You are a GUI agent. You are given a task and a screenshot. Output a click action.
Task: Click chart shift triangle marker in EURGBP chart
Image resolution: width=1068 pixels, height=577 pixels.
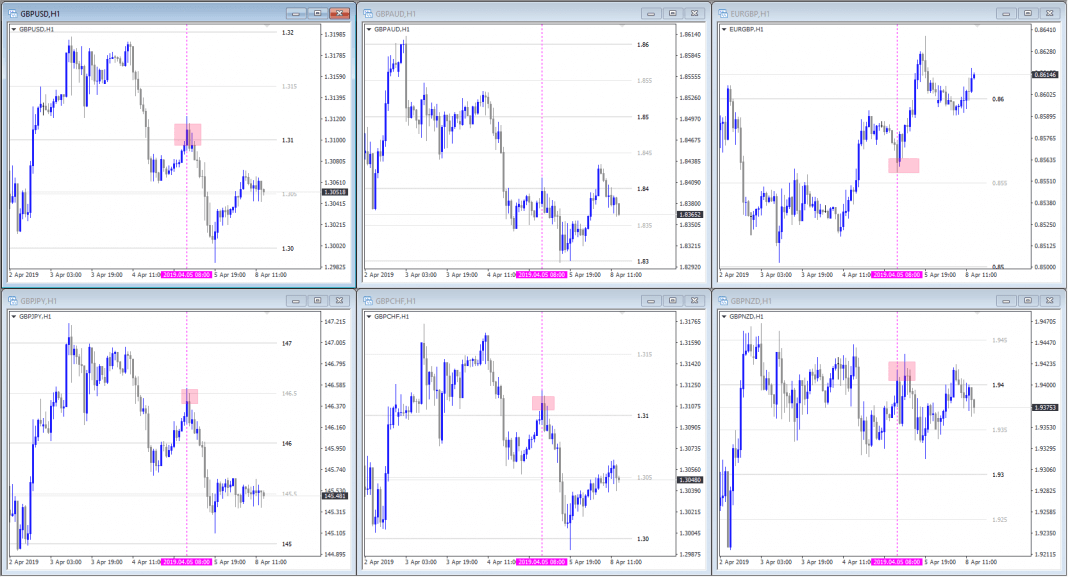(x=977, y=27)
